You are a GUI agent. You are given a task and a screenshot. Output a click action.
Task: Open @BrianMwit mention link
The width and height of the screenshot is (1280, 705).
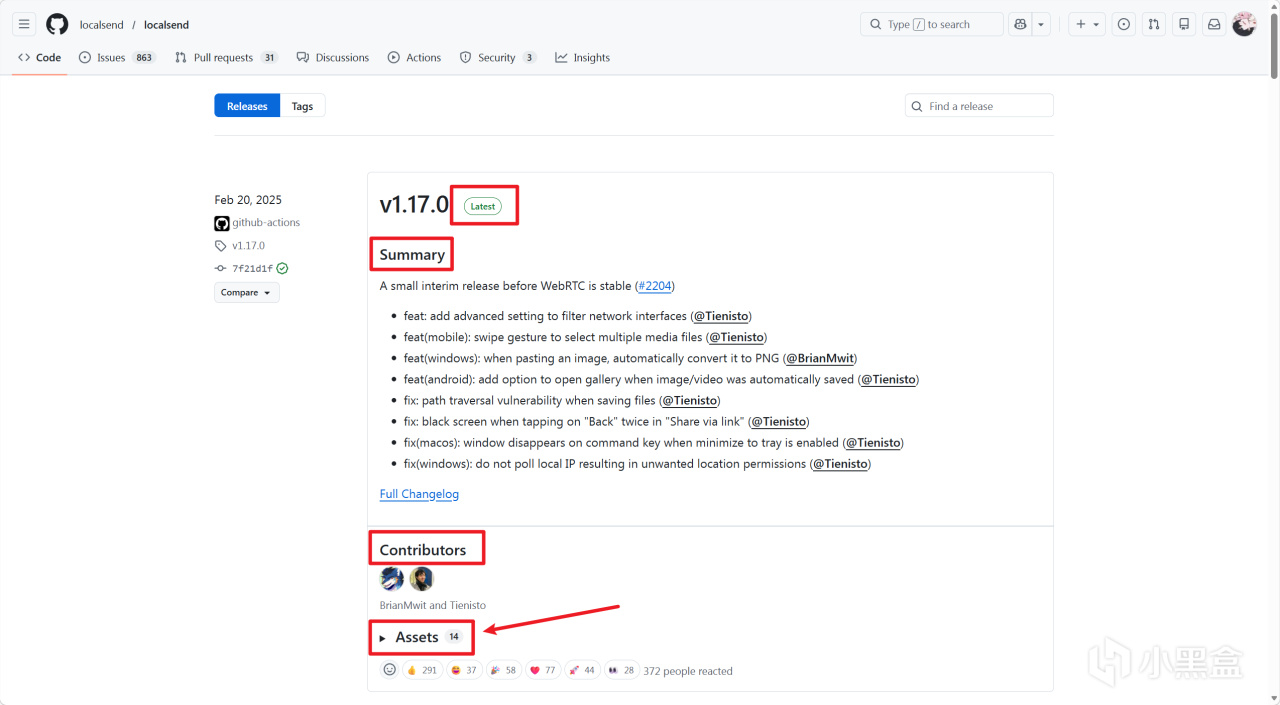[x=820, y=358]
